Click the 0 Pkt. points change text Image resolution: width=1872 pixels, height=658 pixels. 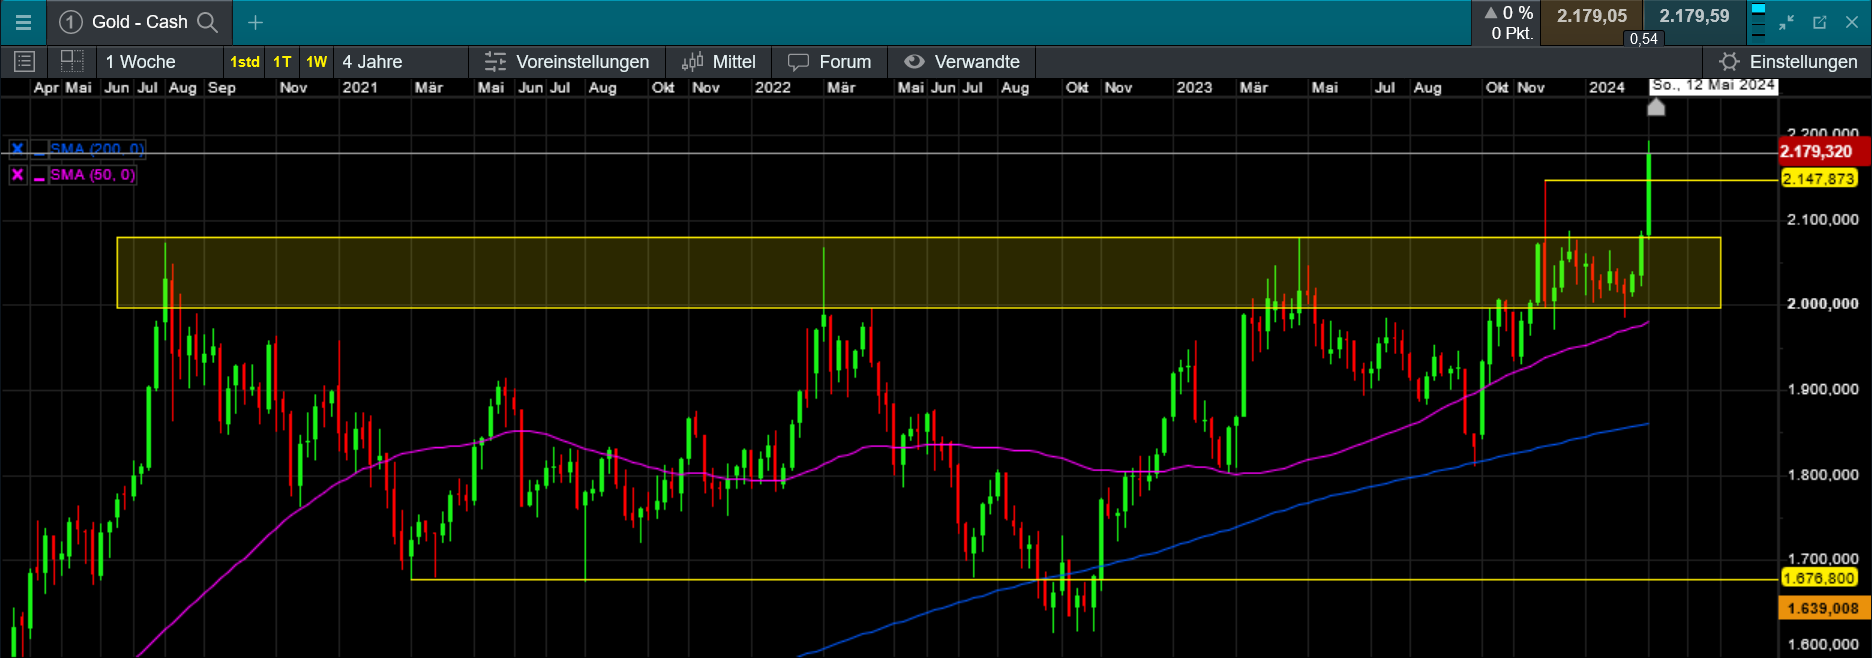[1512, 33]
